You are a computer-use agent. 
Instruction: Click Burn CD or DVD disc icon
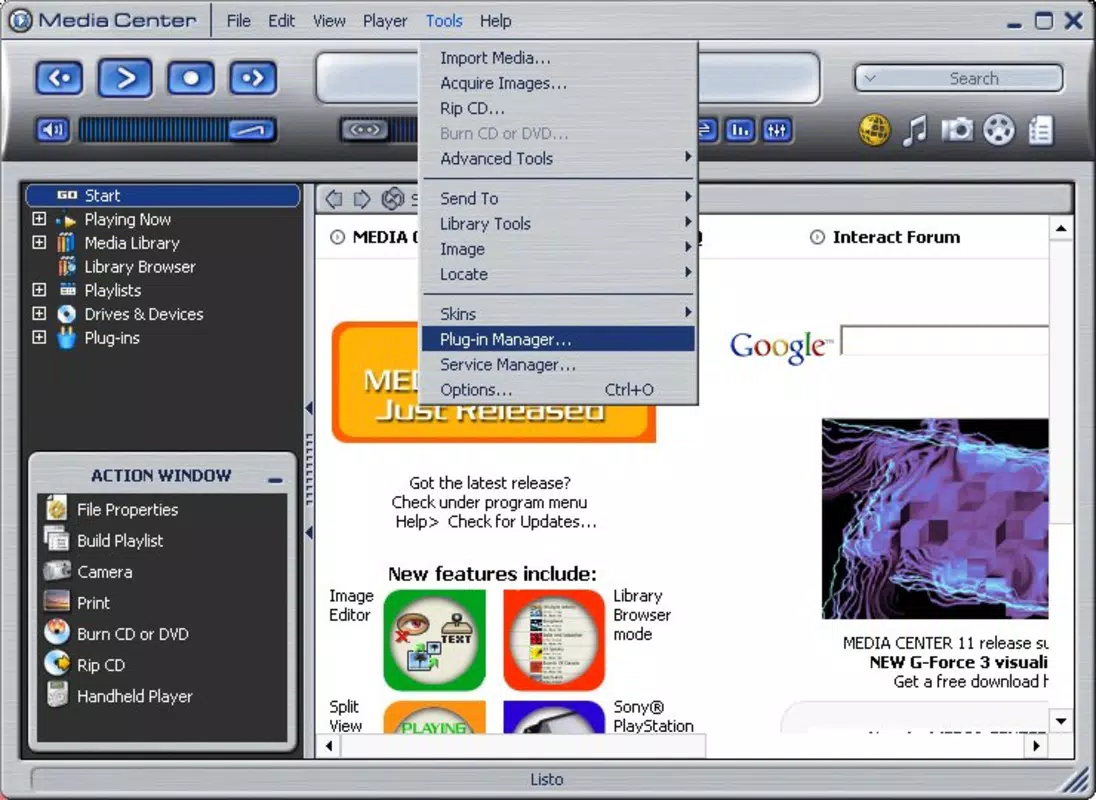pos(57,633)
